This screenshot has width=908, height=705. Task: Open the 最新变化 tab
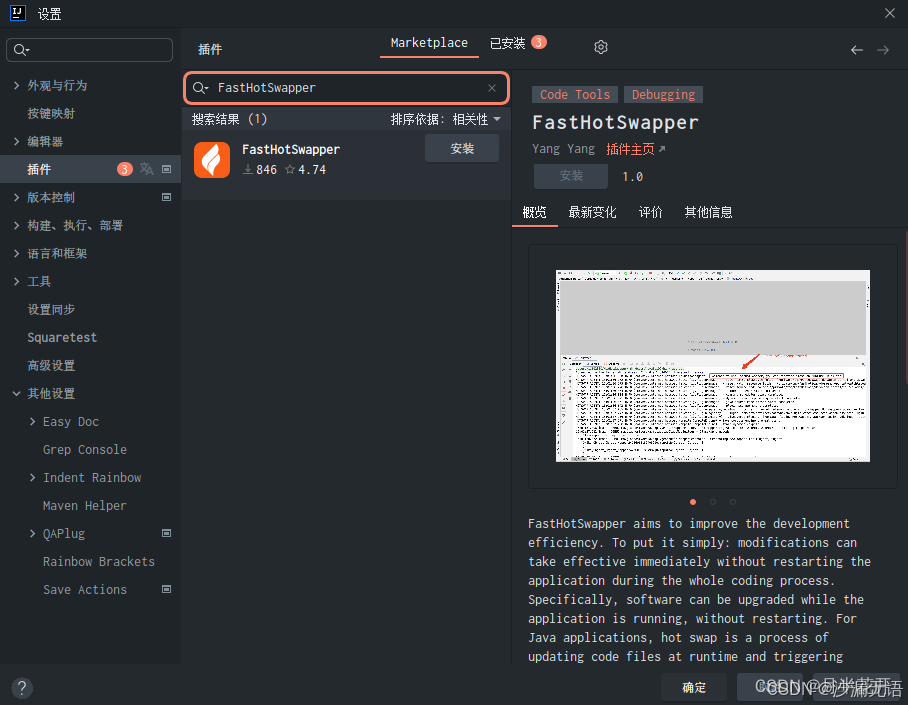tap(592, 212)
